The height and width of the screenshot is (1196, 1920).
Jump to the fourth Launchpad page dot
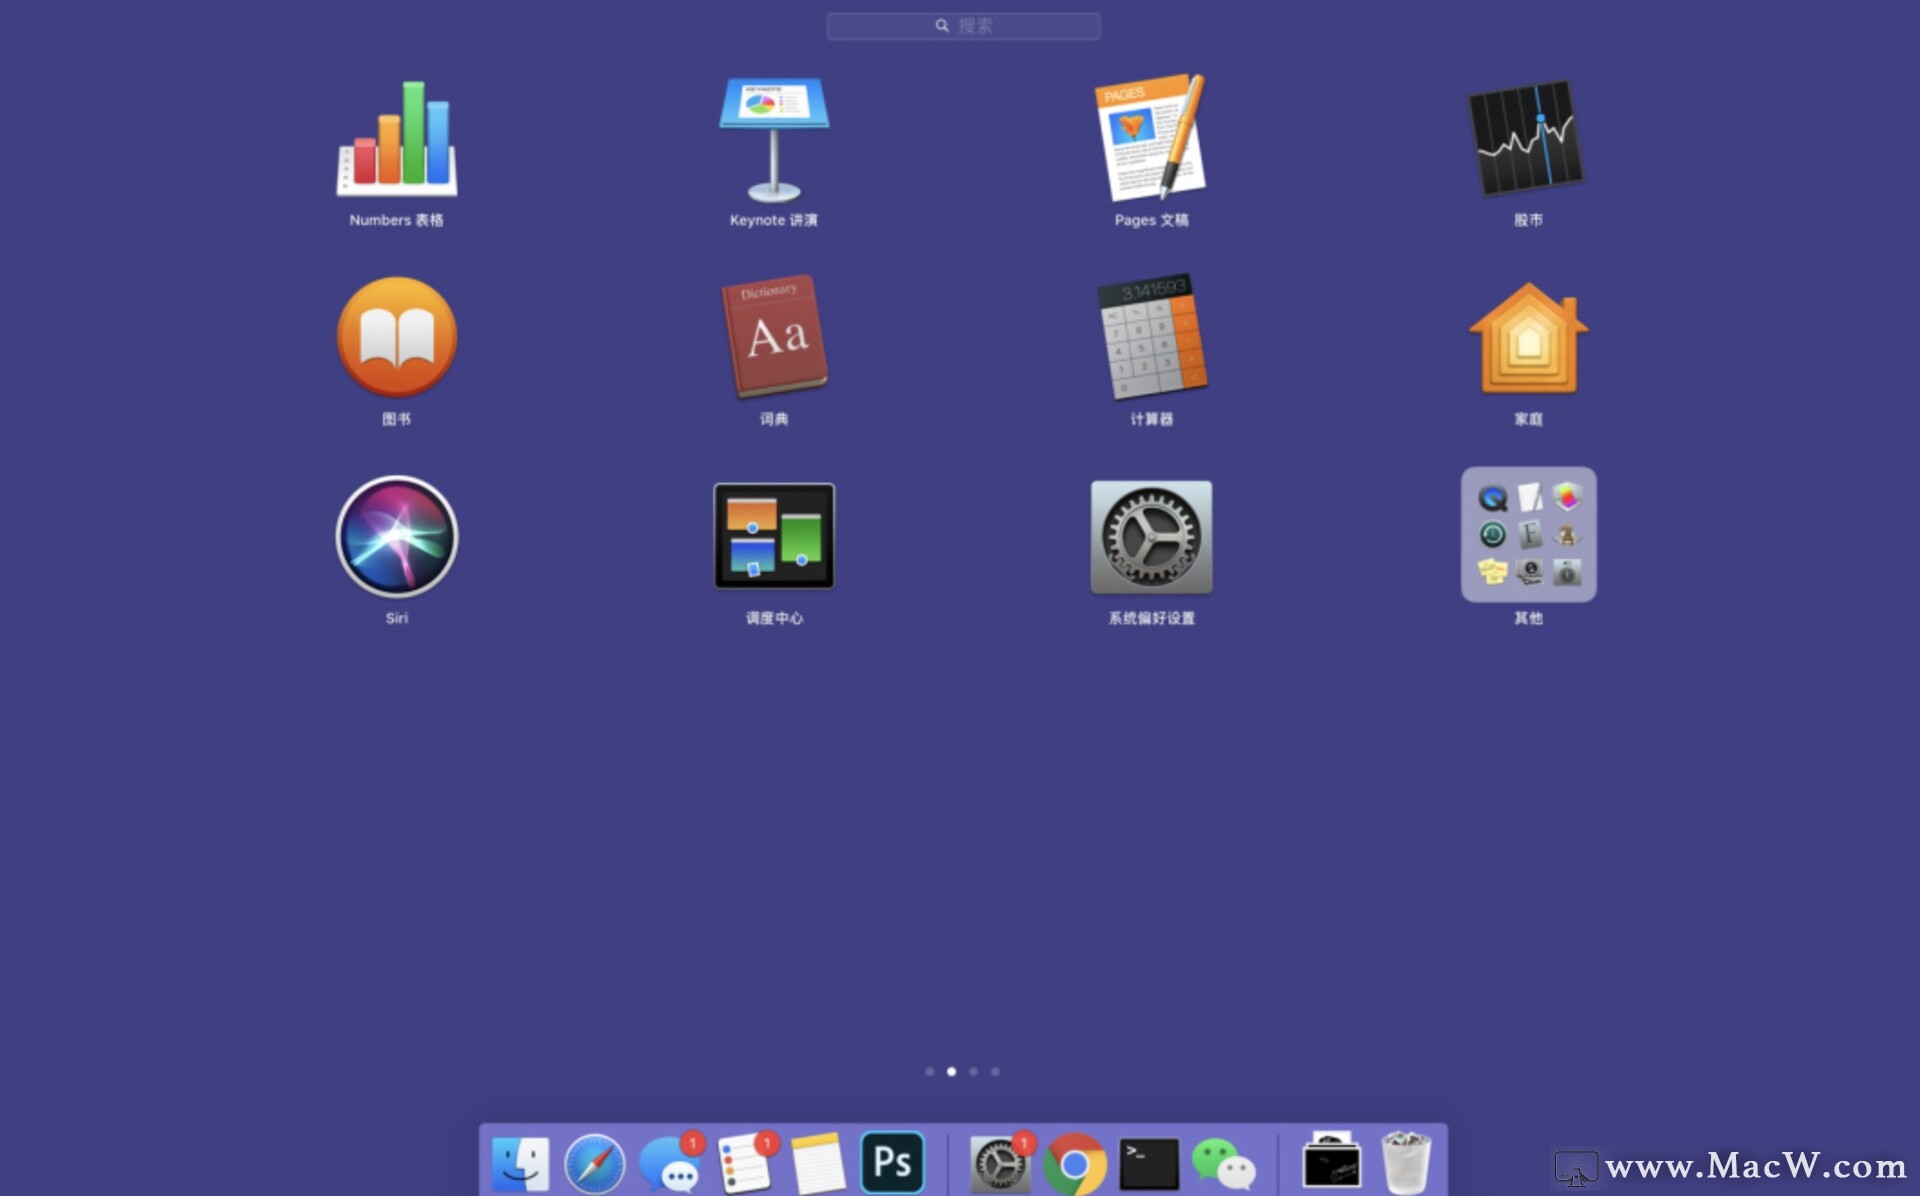point(995,1071)
